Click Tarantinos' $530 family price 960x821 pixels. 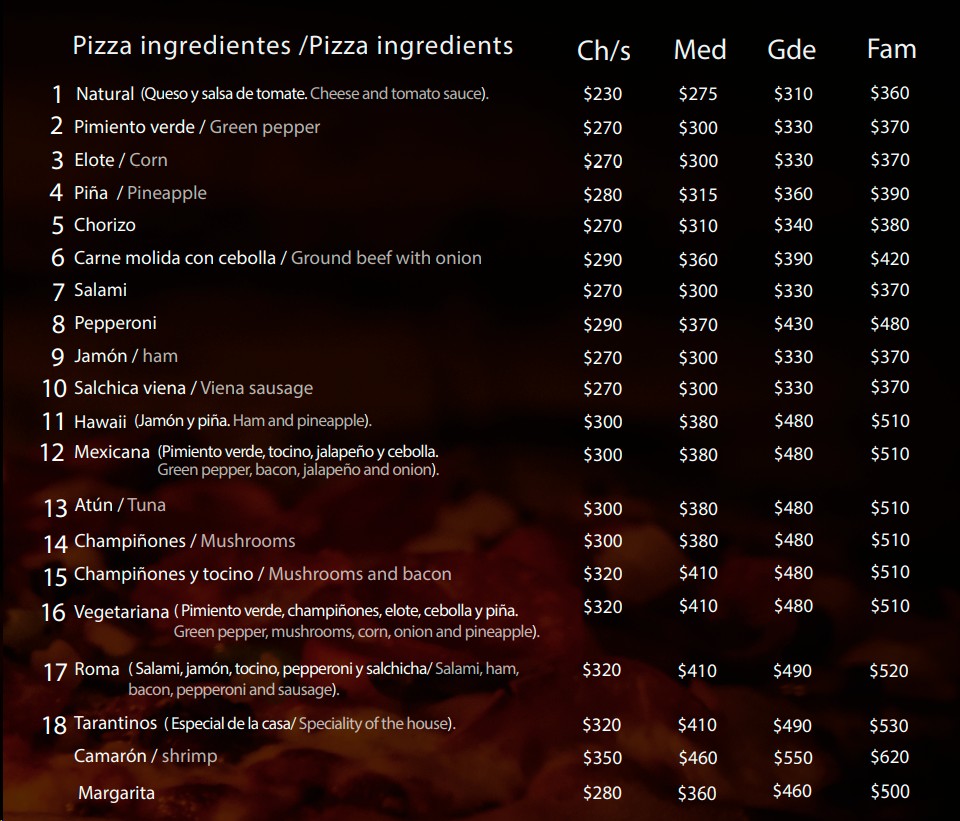pyautogui.click(x=890, y=726)
